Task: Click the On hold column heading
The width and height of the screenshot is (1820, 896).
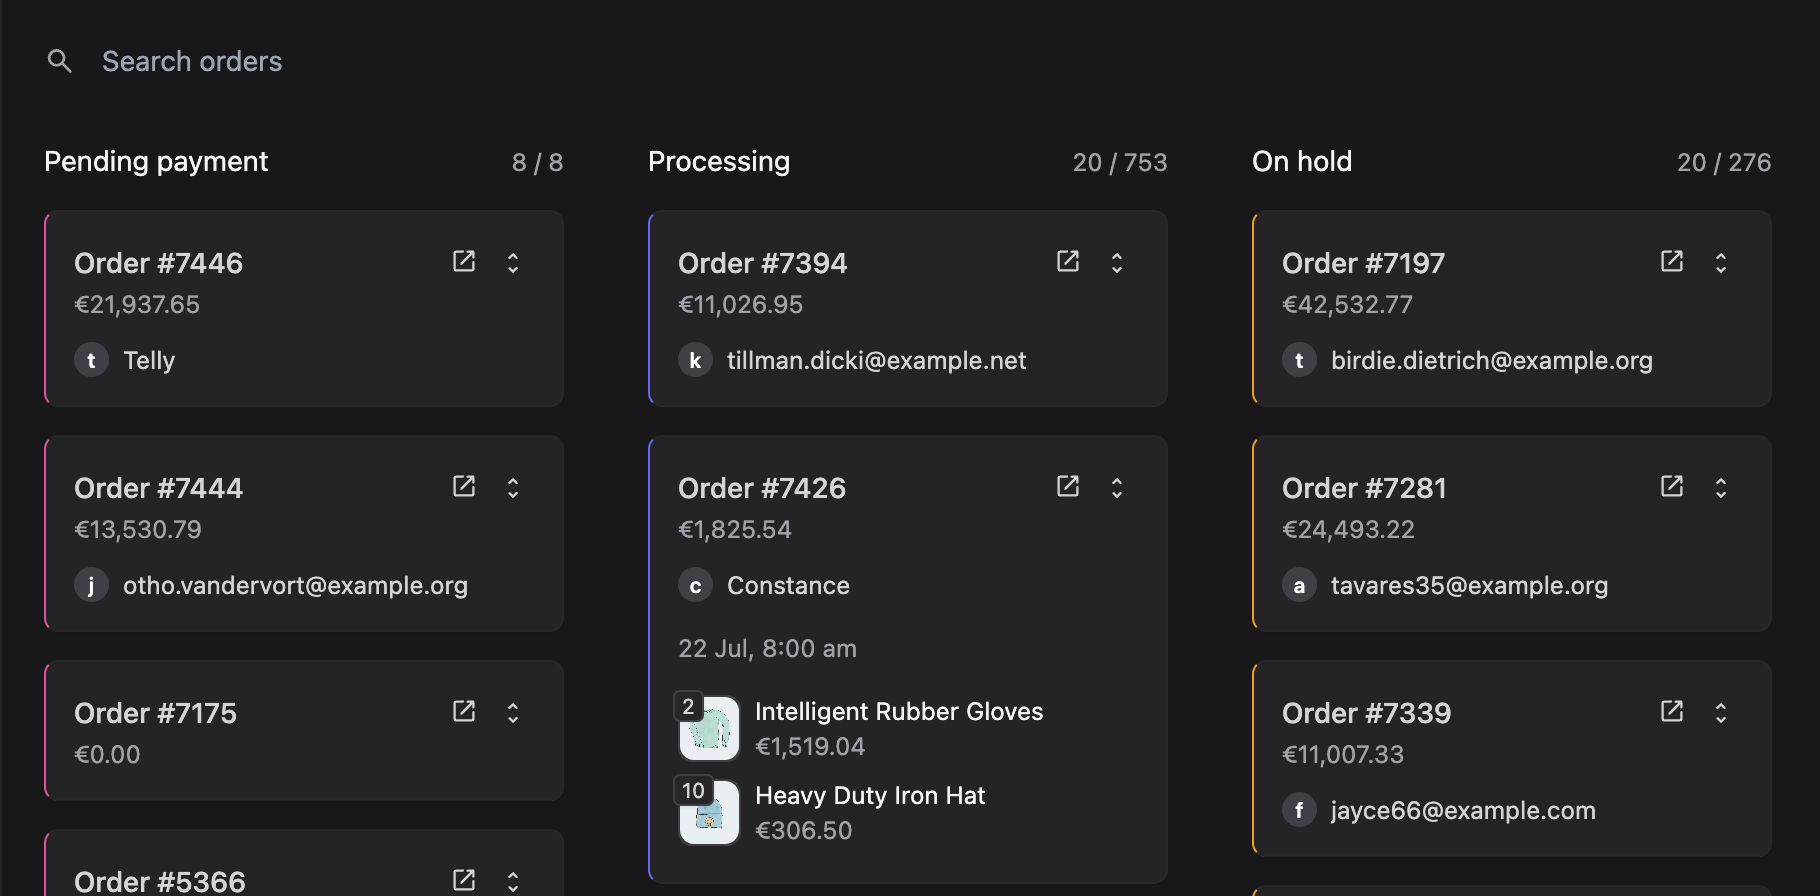Action: [1302, 162]
